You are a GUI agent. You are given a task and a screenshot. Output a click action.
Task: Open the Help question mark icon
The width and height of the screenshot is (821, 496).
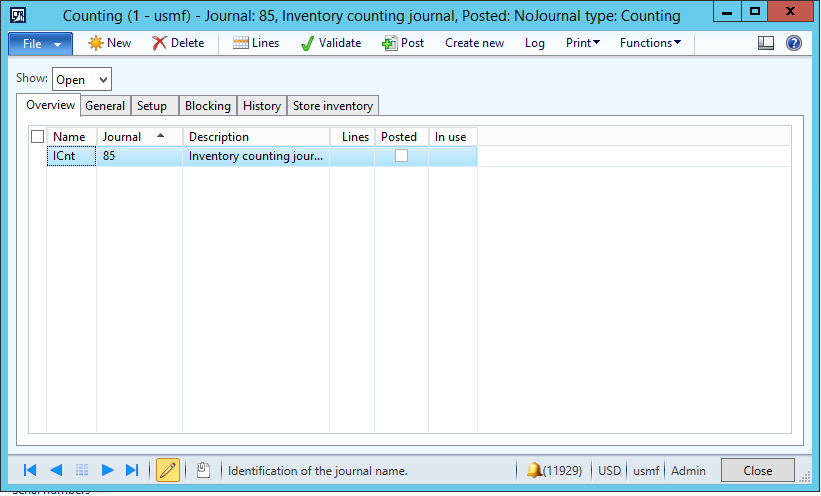[794, 43]
